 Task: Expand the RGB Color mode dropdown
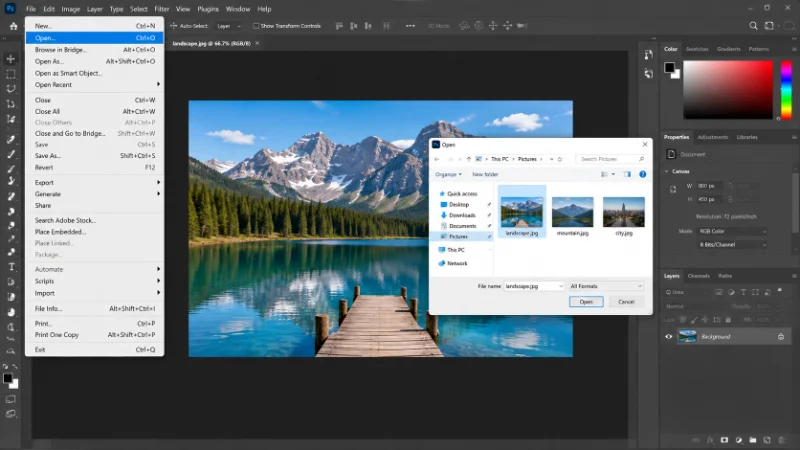click(732, 231)
